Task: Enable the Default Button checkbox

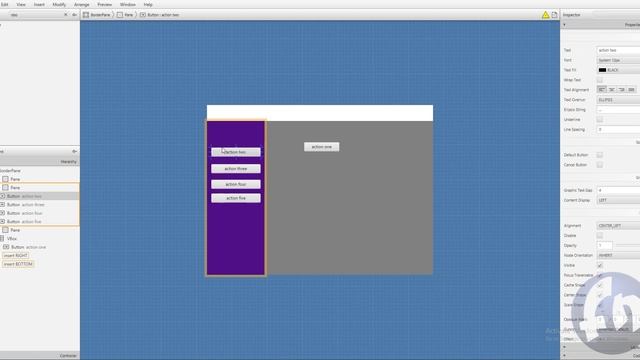Action: point(600,155)
